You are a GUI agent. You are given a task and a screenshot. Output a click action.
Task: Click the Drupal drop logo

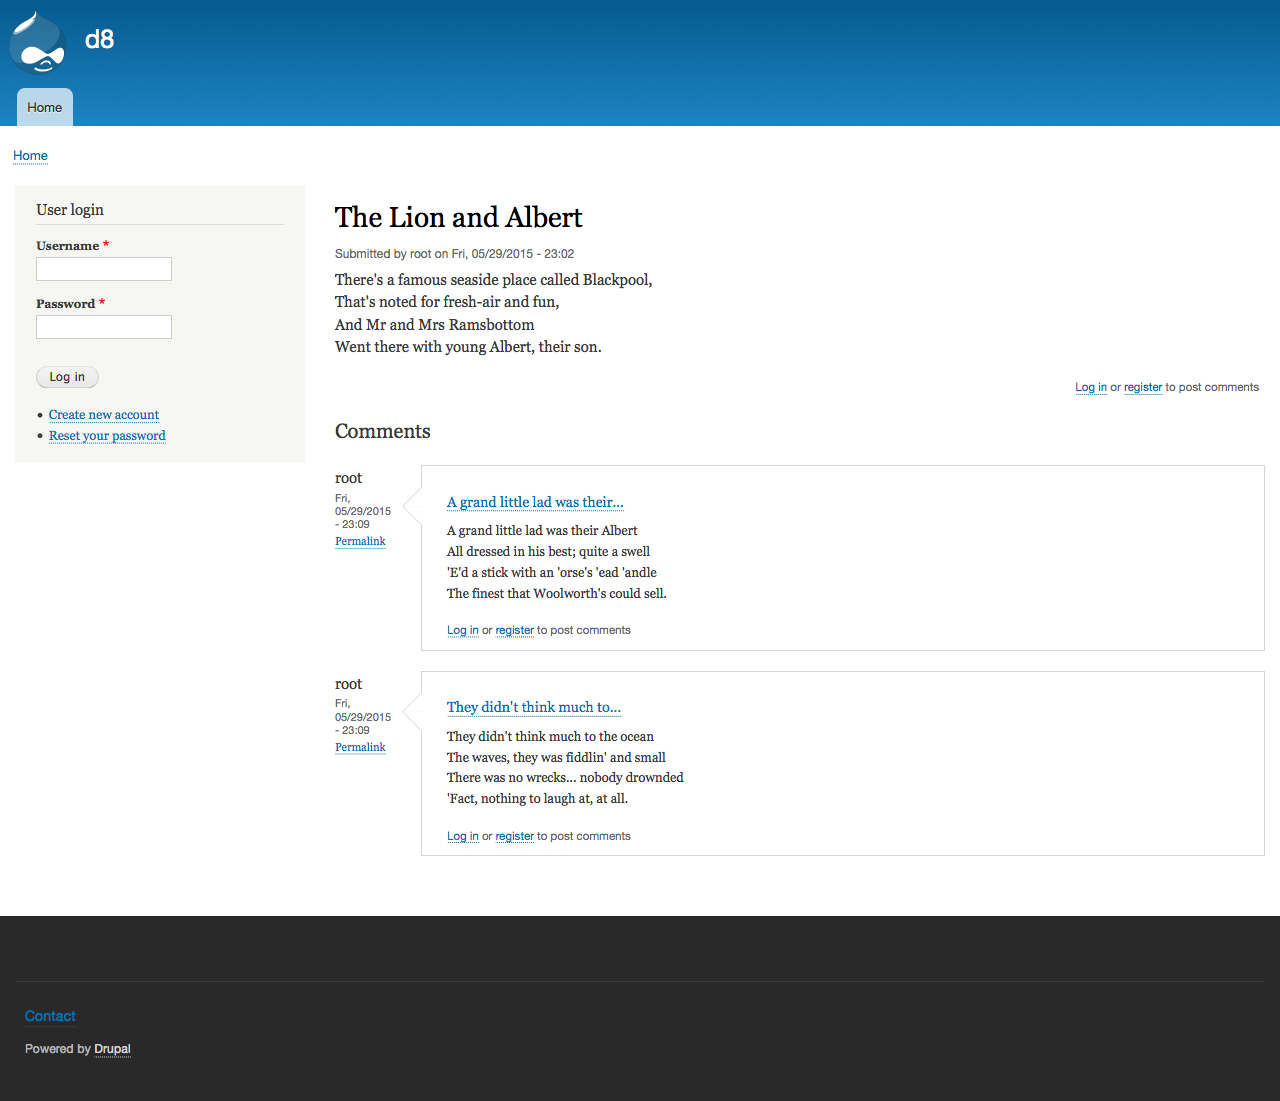coord(38,42)
